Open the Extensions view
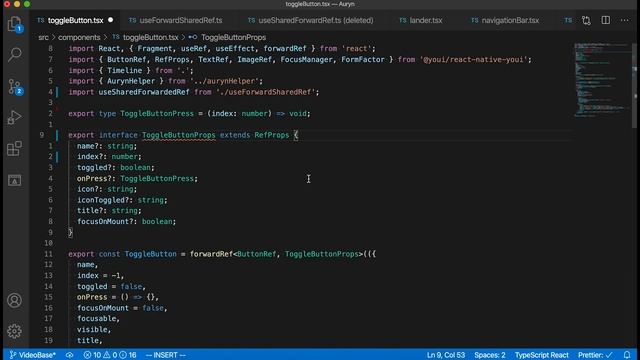Viewport: 640px width, 360px height. [x=14, y=149]
